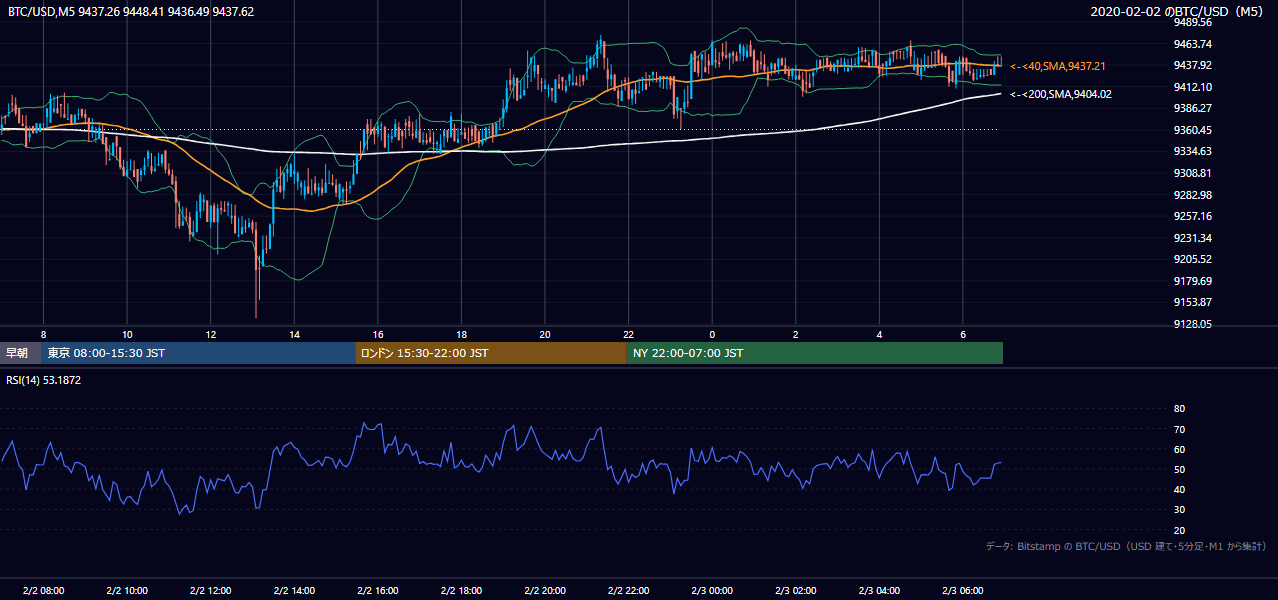Click price axis value 9360.45
This screenshot has height=600, width=1278.
click(x=1192, y=130)
